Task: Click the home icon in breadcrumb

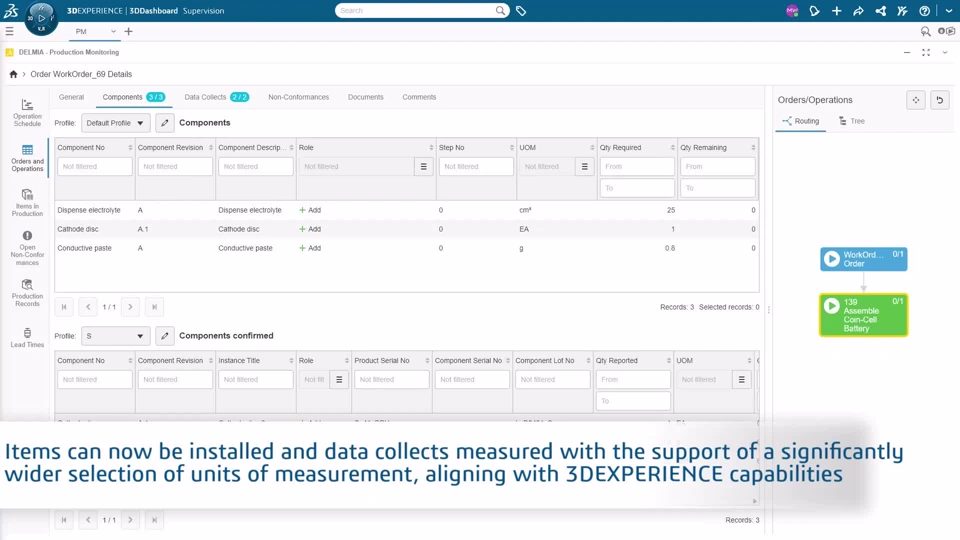Action: (x=13, y=74)
